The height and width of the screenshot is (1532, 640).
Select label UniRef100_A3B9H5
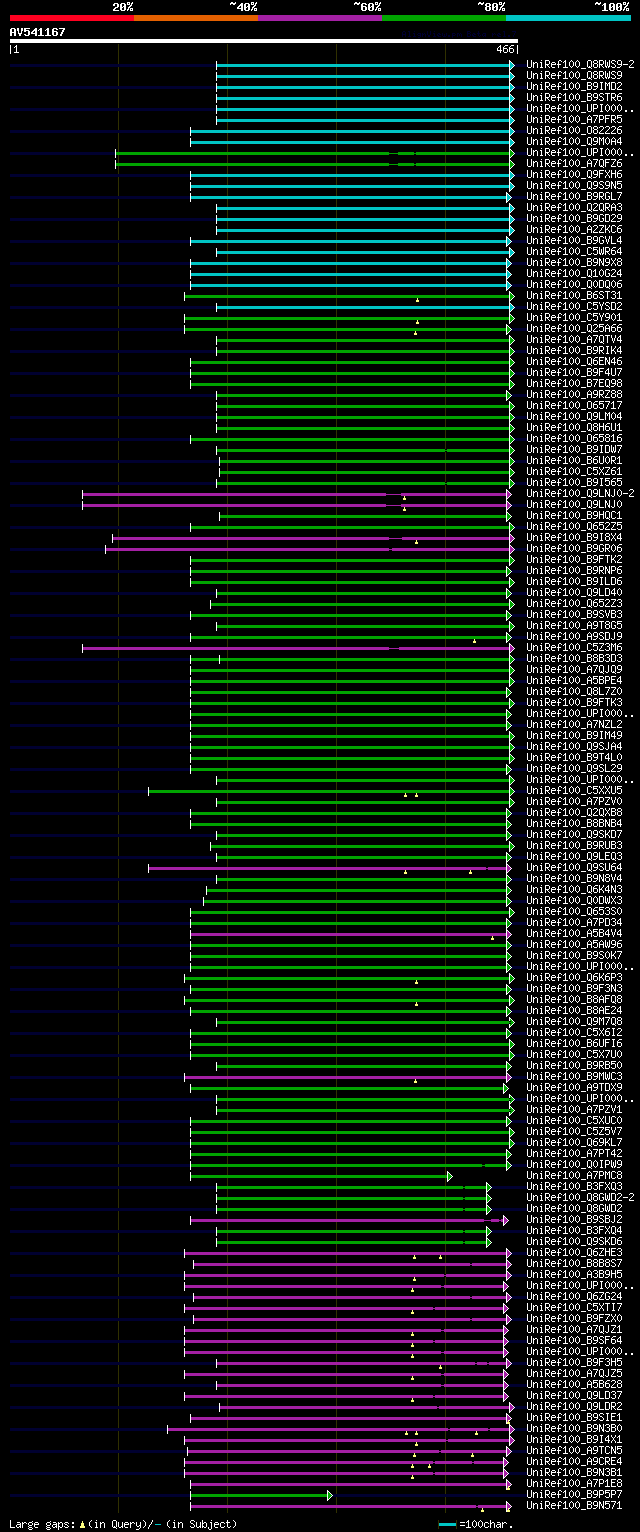click(574, 1274)
